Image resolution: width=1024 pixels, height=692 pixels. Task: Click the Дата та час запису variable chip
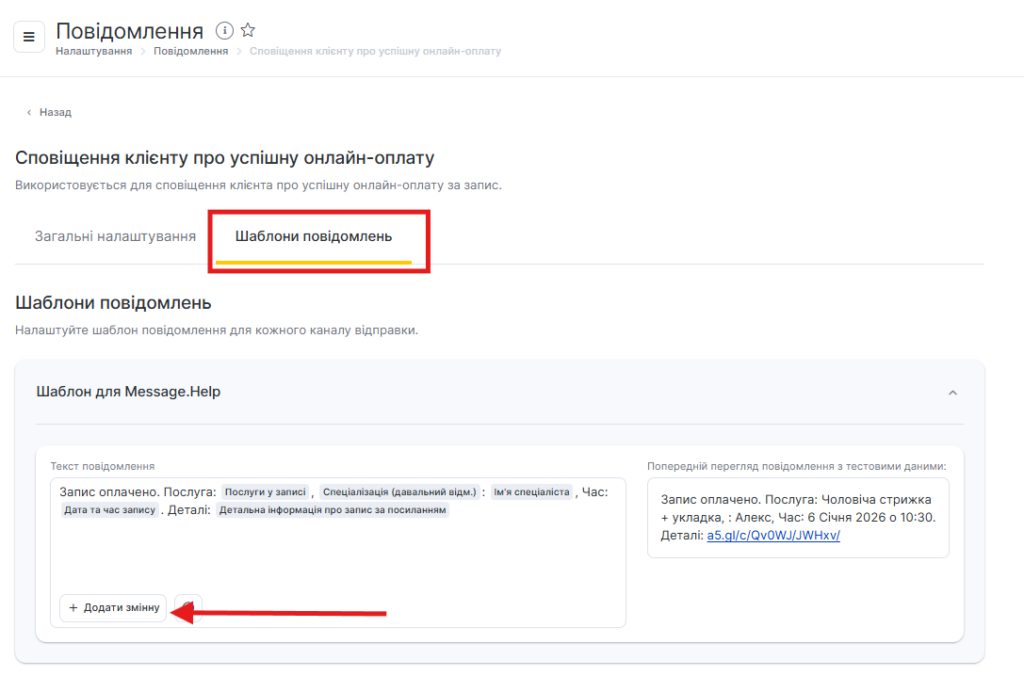(x=110, y=510)
